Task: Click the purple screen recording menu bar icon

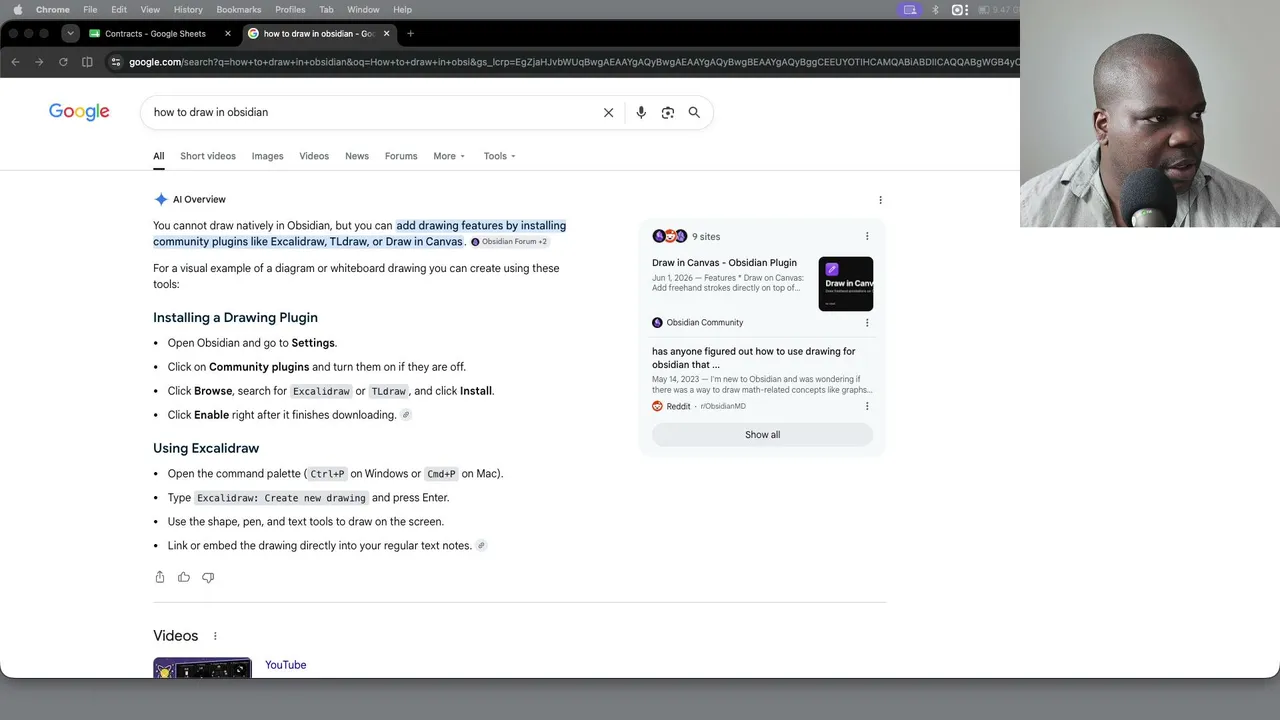Action: coord(909,10)
